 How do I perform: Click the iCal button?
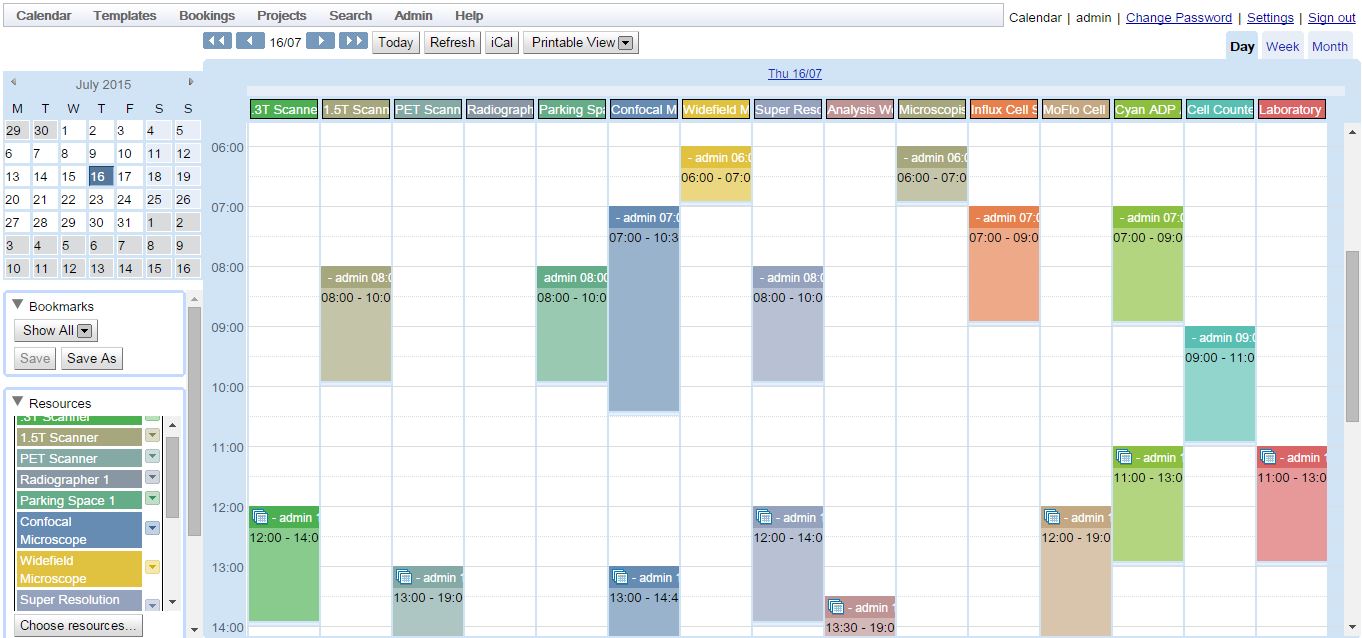coord(502,42)
